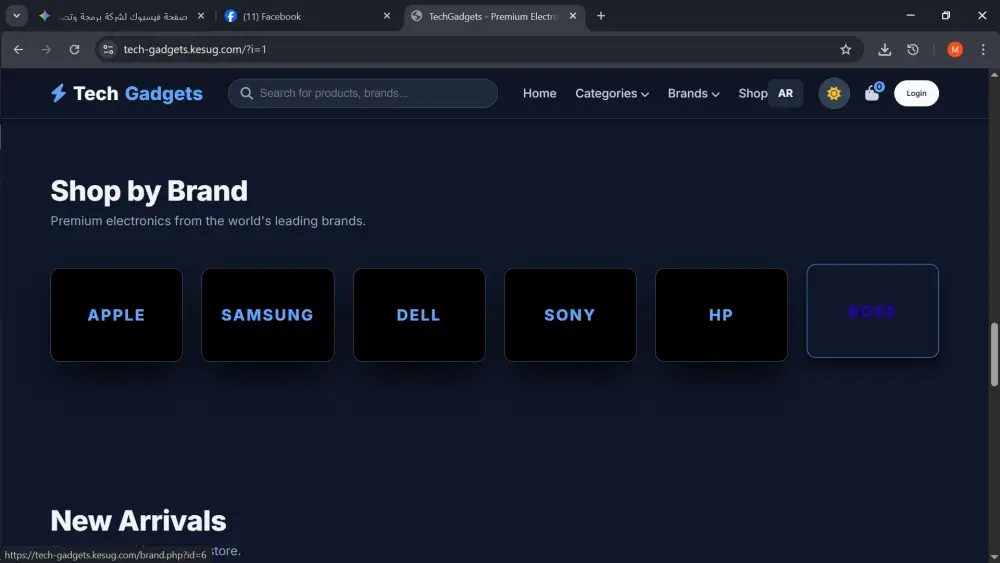Viewport: 1000px width, 563px height.
Task: Switch to the (11) Facebook tab
Action: pyautogui.click(x=308, y=16)
